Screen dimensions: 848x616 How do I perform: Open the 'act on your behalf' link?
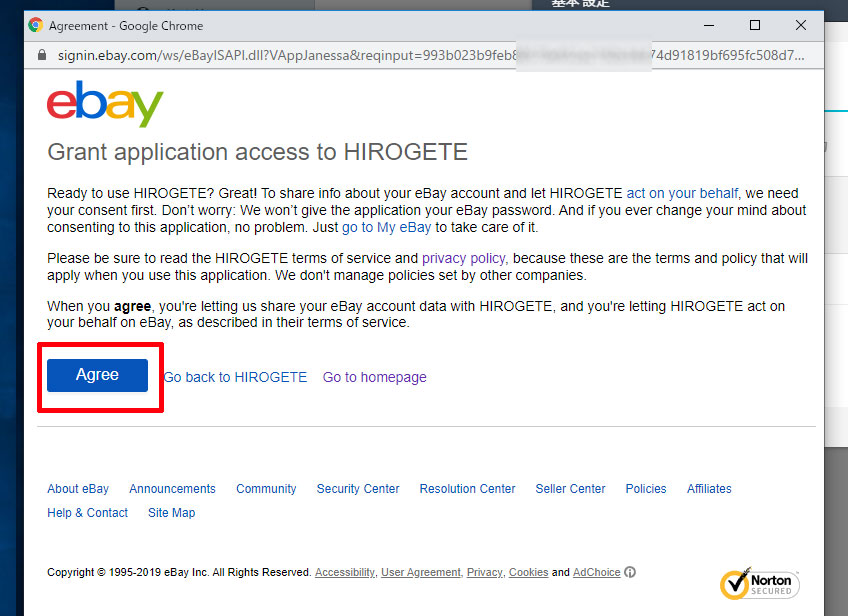tap(682, 193)
